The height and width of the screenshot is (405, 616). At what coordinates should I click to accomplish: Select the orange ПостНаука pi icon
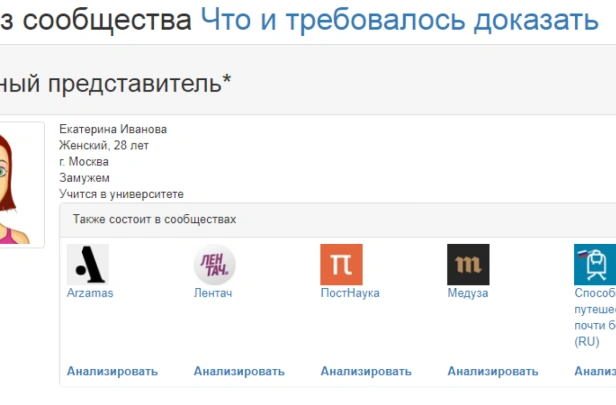click(x=341, y=264)
